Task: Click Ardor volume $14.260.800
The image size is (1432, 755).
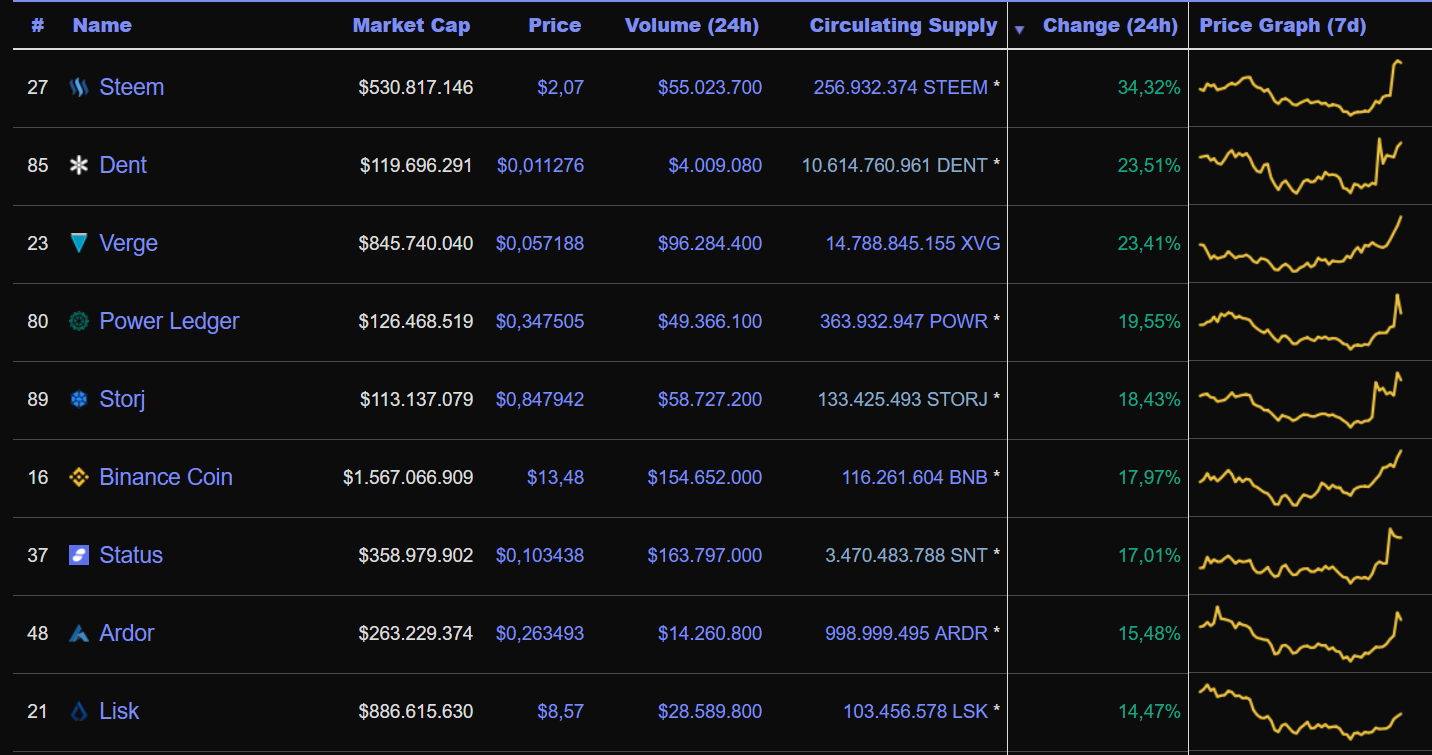Action: (x=710, y=634)
